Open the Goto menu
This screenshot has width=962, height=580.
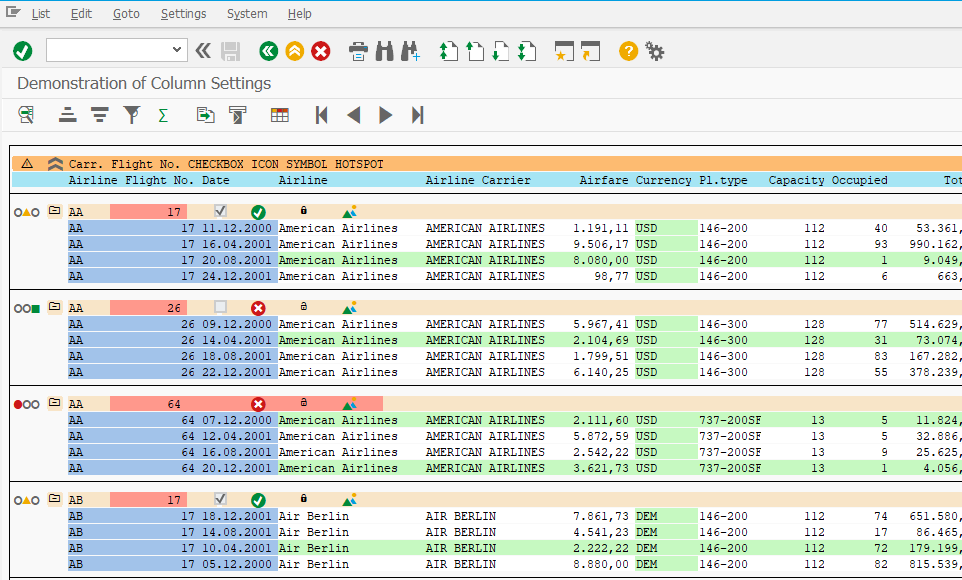pyautogui.click(x=126, y=14)
